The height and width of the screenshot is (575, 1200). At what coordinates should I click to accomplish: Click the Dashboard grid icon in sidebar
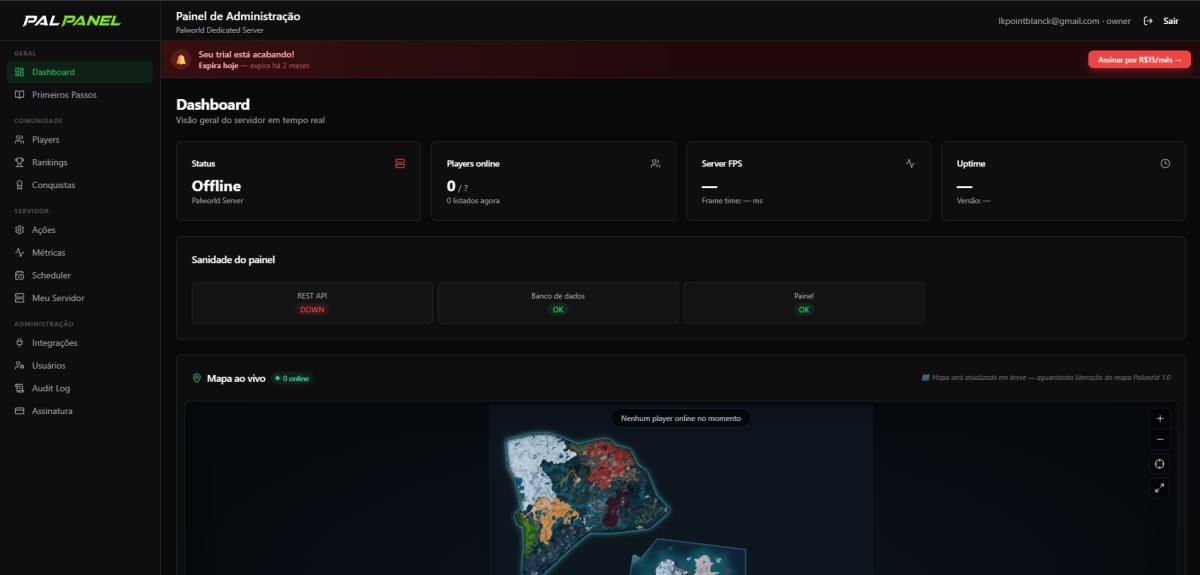(x=20, y=72)
